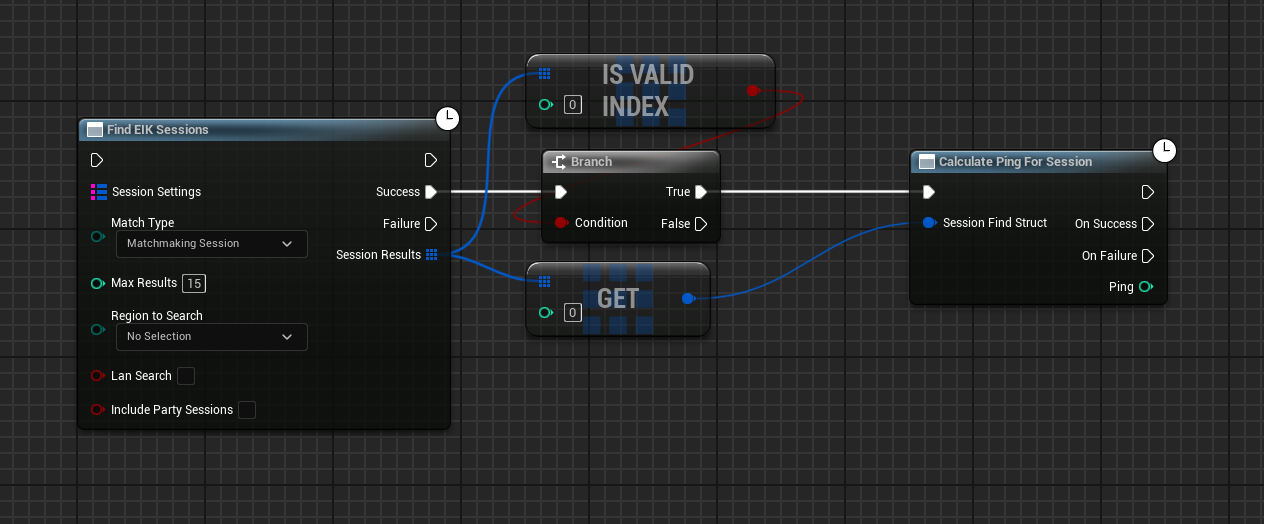Click the index field on the GET node
Viewport: 1264px width, 524px height.
572,313
